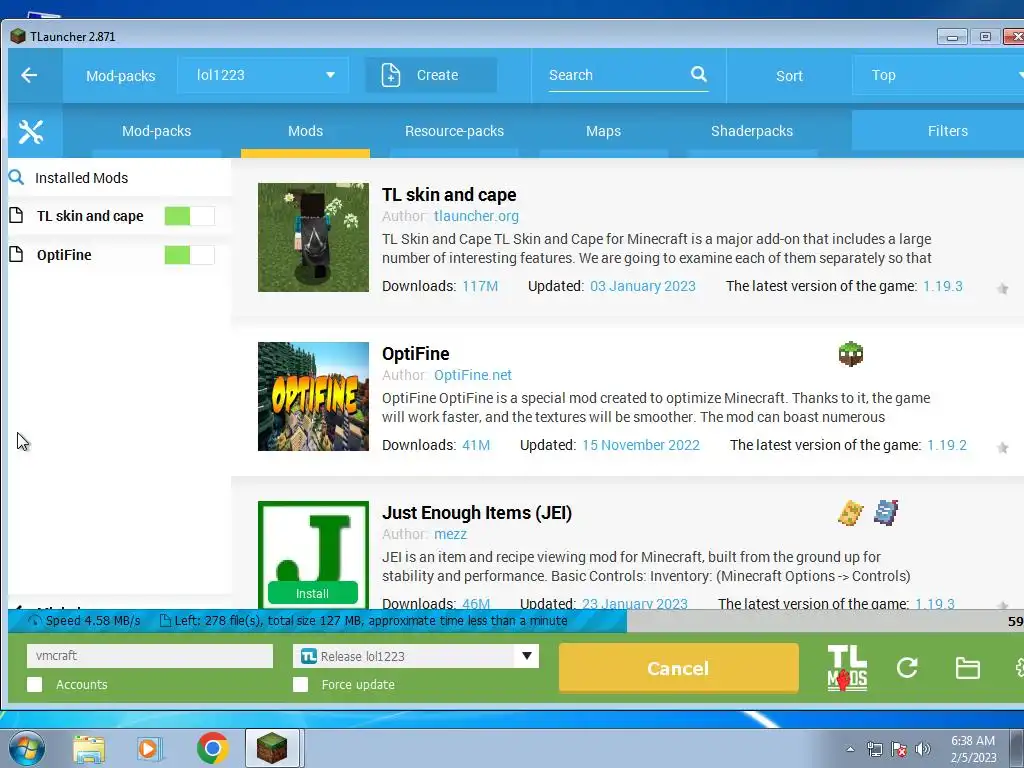Open TL MODS logo button

(x=847, y=667)
